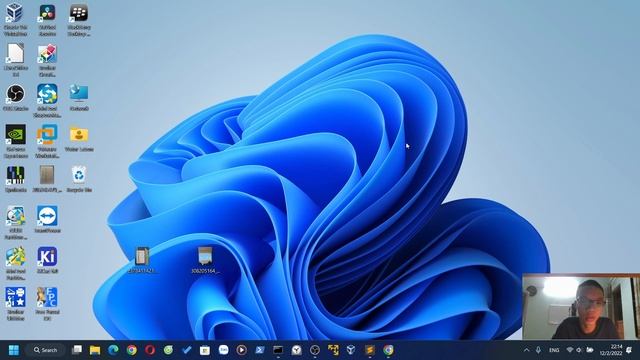The height and width of the screenshot is (360, 640).
Task: Click the volume speaker tray icon
Action: tap(579, 350)
